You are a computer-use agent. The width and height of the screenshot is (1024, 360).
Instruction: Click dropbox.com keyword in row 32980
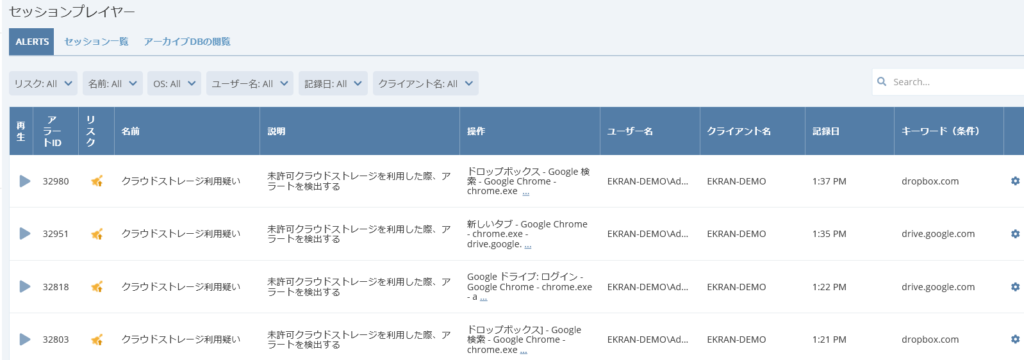coord(930,181)
